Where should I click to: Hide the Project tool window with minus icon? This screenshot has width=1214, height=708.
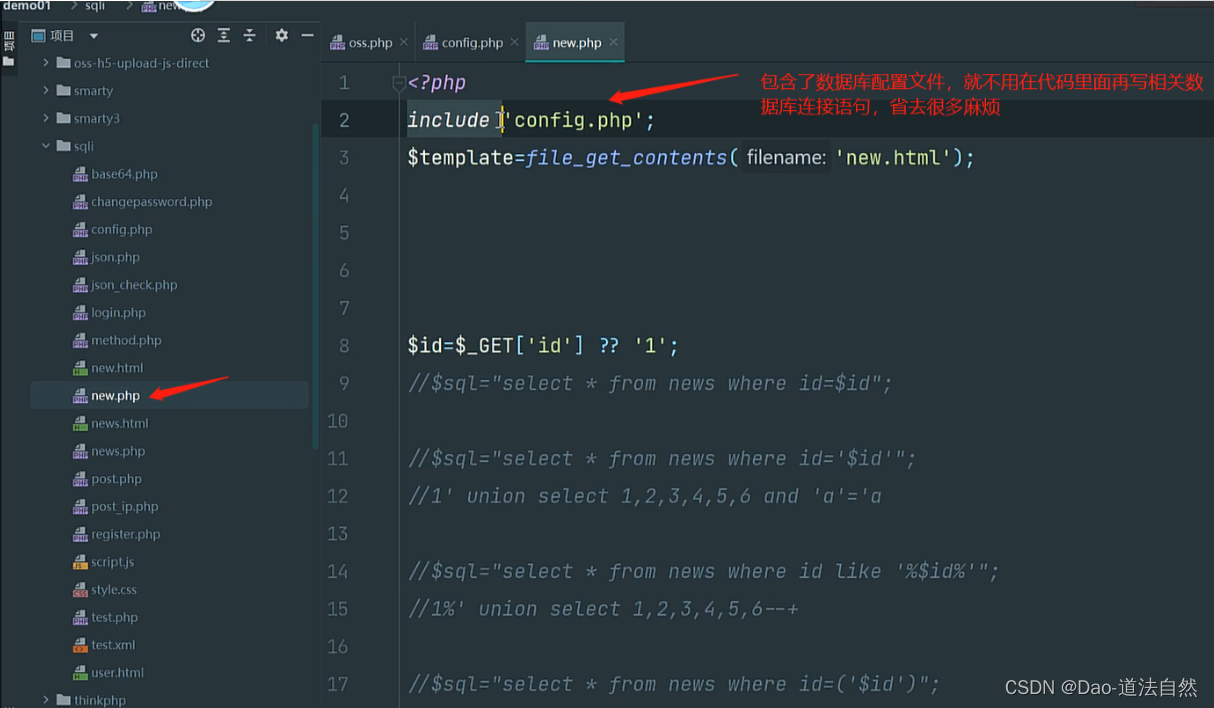tap(306, 35)
